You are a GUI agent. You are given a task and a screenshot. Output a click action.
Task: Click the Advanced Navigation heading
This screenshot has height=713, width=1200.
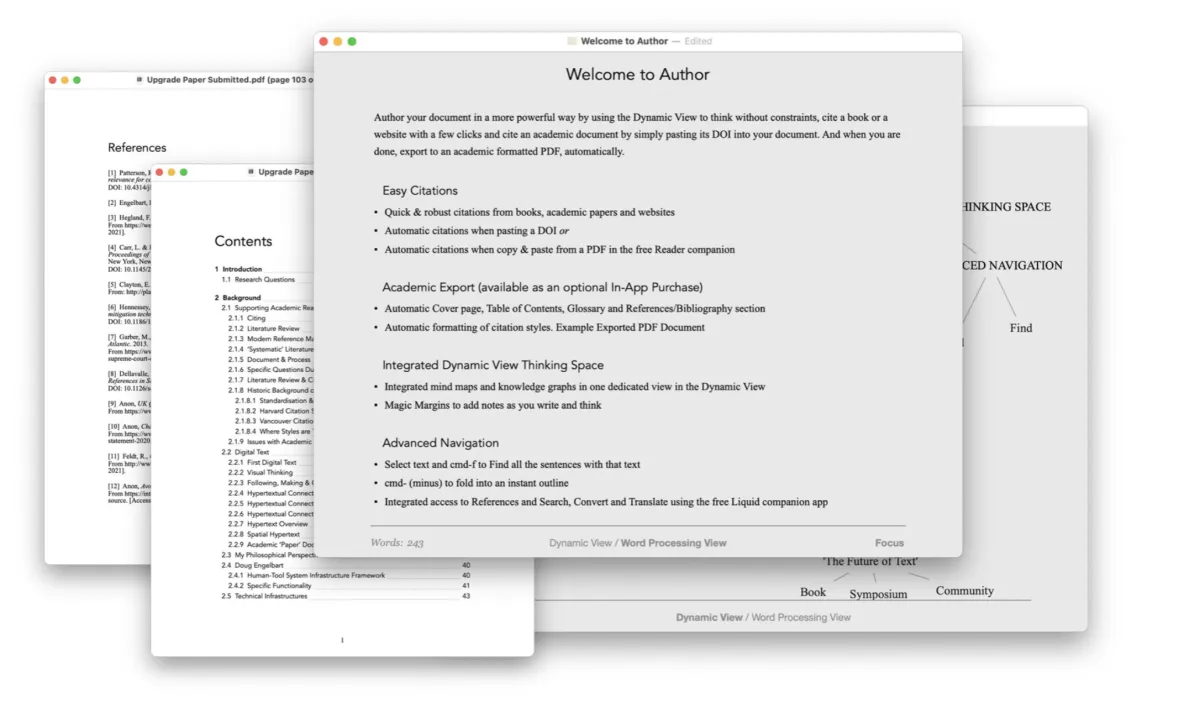(440, 442)
